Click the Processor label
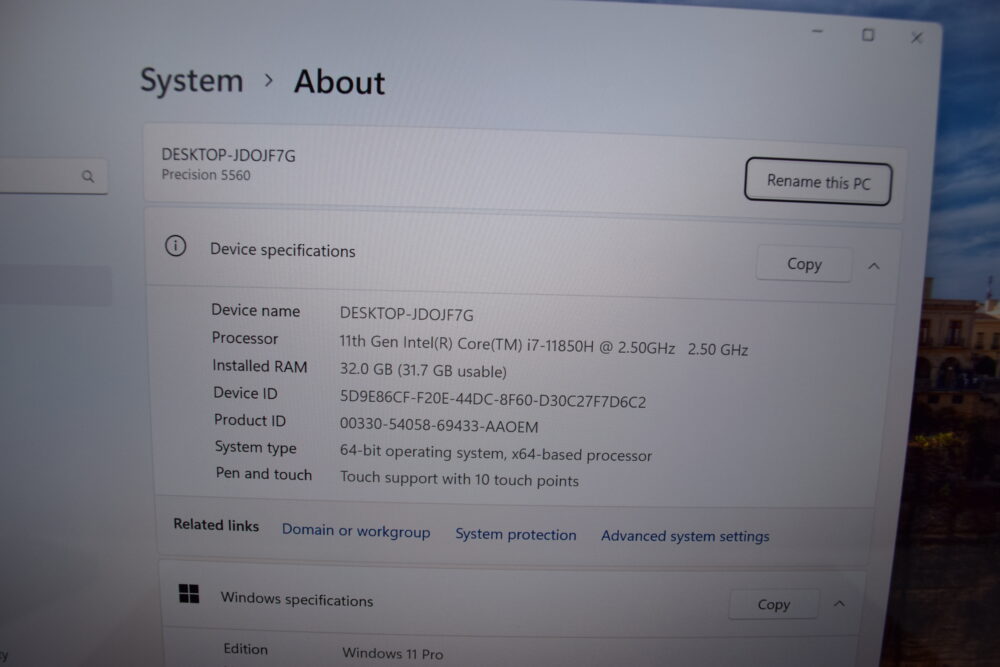 click(x=245, y=338)
